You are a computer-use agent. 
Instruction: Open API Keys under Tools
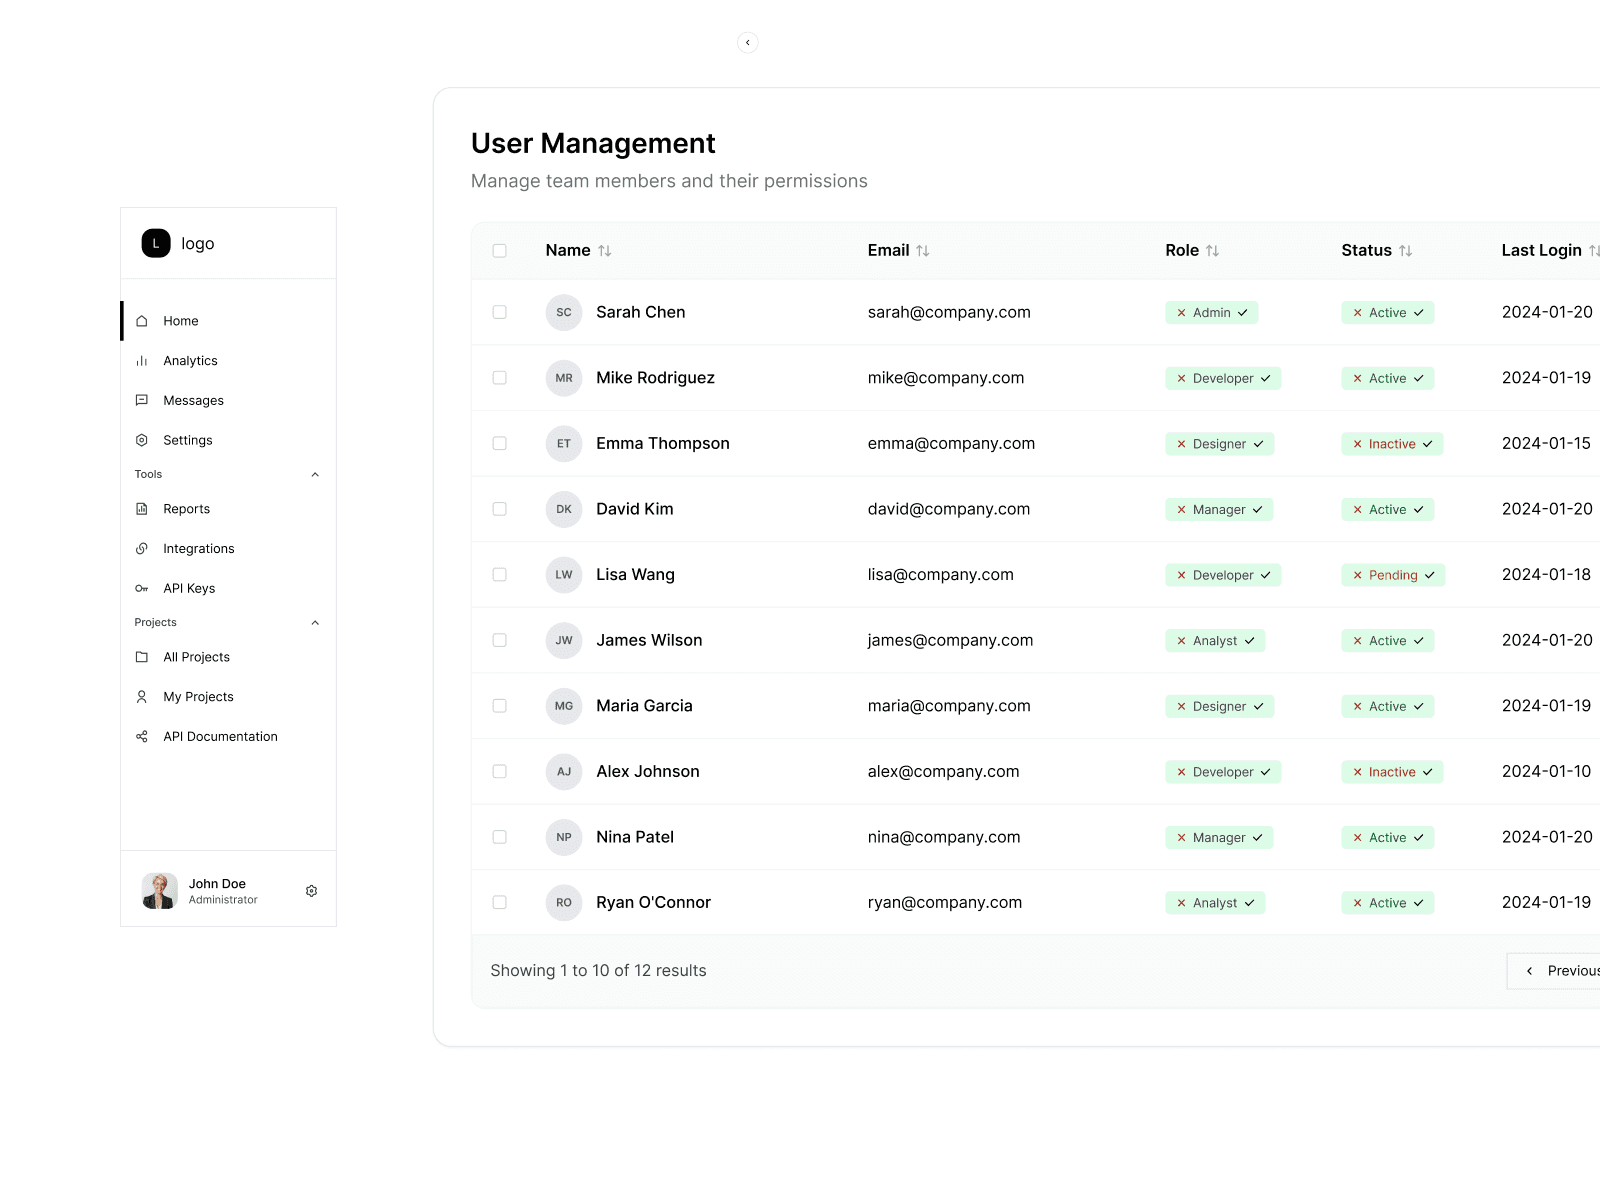(229, 589)
